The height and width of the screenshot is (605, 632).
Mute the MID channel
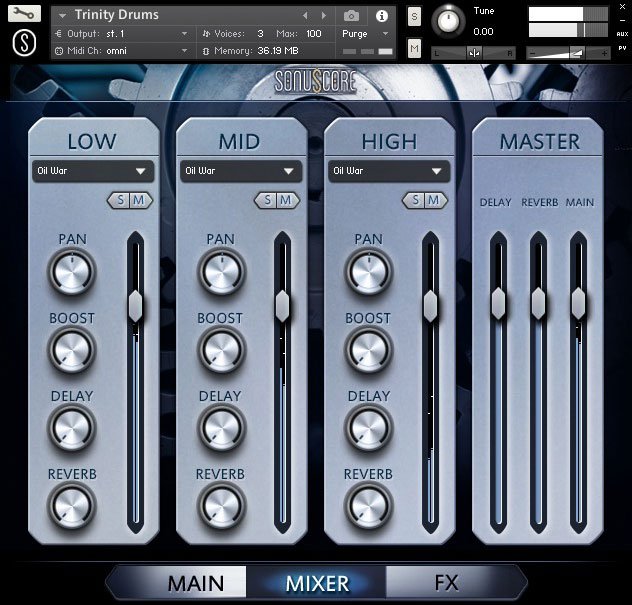coord(285,201)
